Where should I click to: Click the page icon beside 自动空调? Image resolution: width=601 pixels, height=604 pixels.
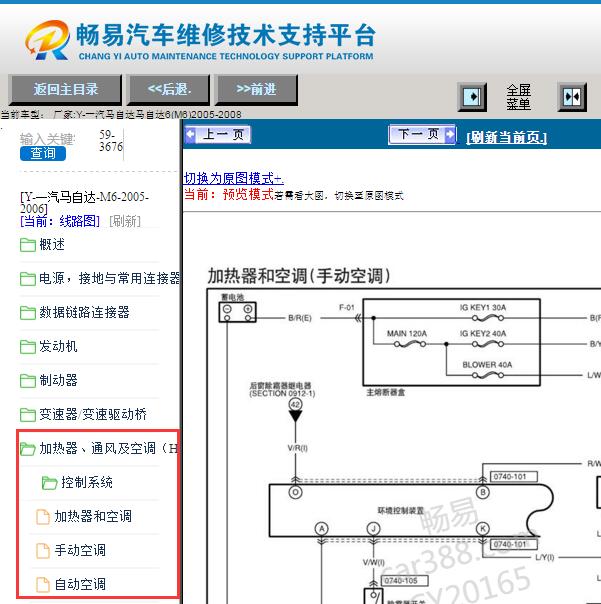(43, 585)
